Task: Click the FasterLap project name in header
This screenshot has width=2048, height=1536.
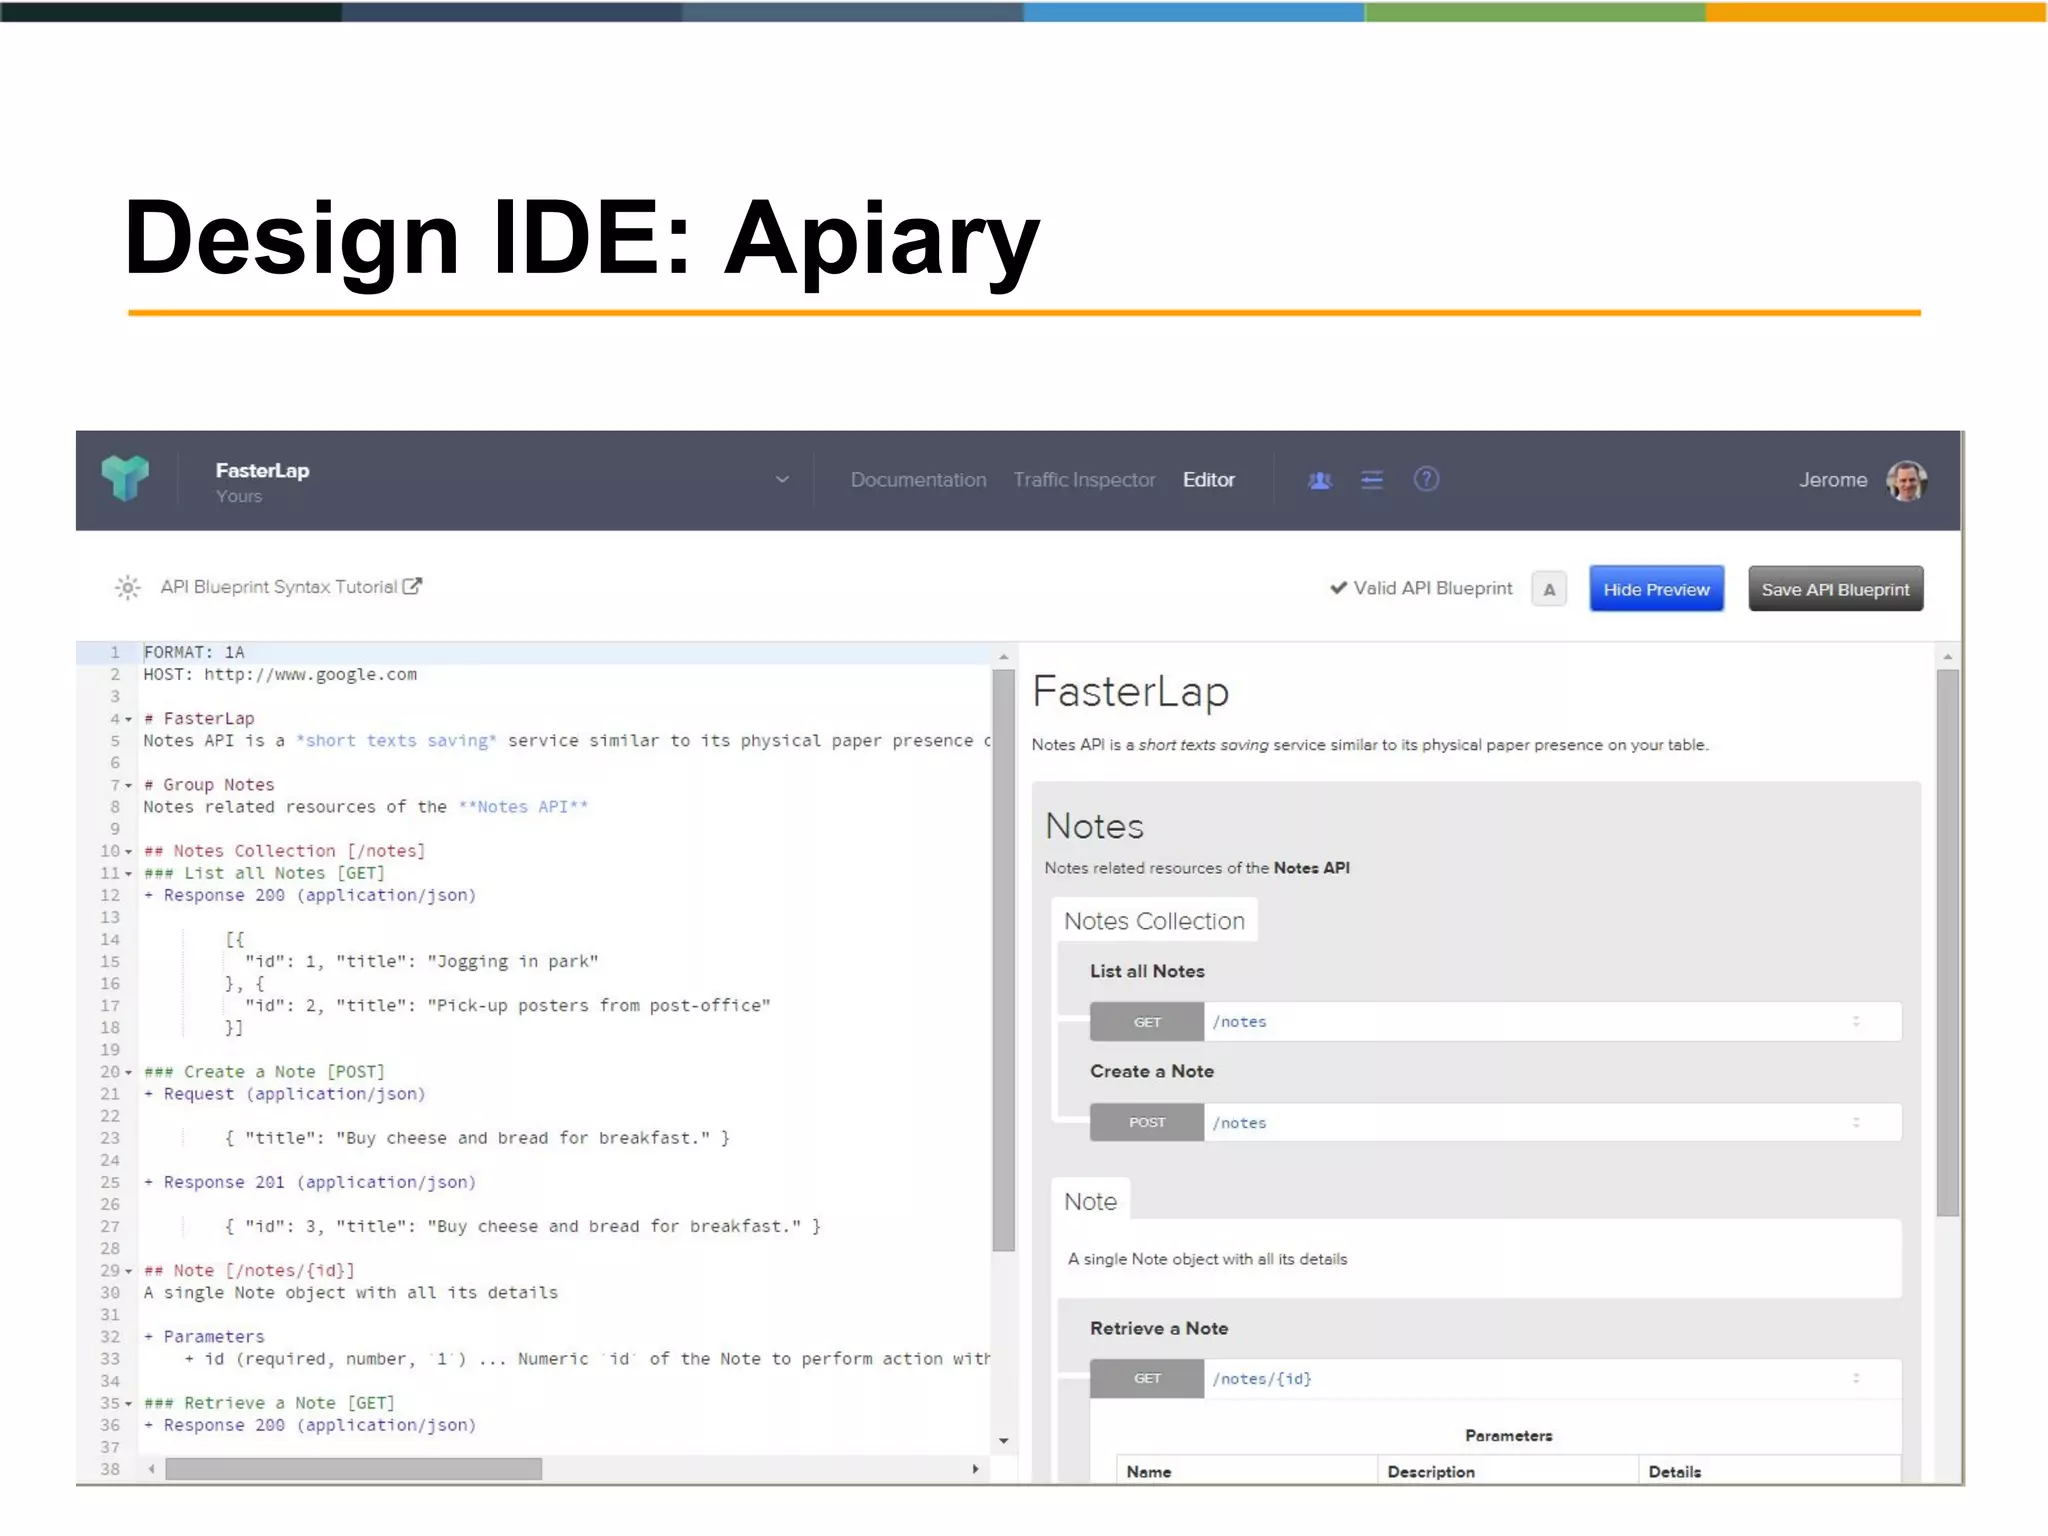Action: pos(262,471)
